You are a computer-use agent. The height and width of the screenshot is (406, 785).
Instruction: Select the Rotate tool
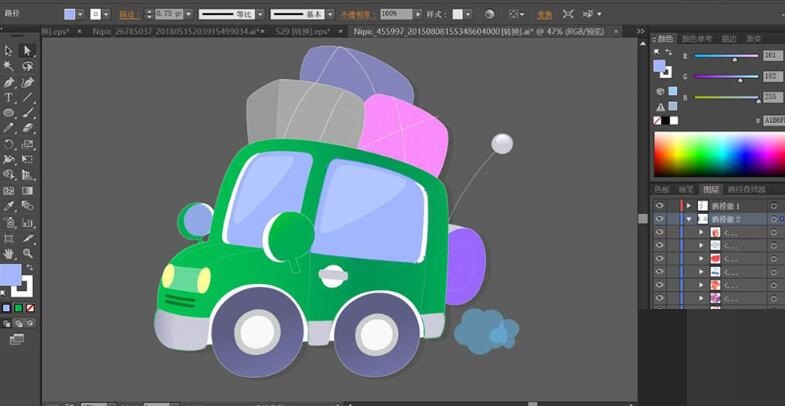[x=8, y=144]
